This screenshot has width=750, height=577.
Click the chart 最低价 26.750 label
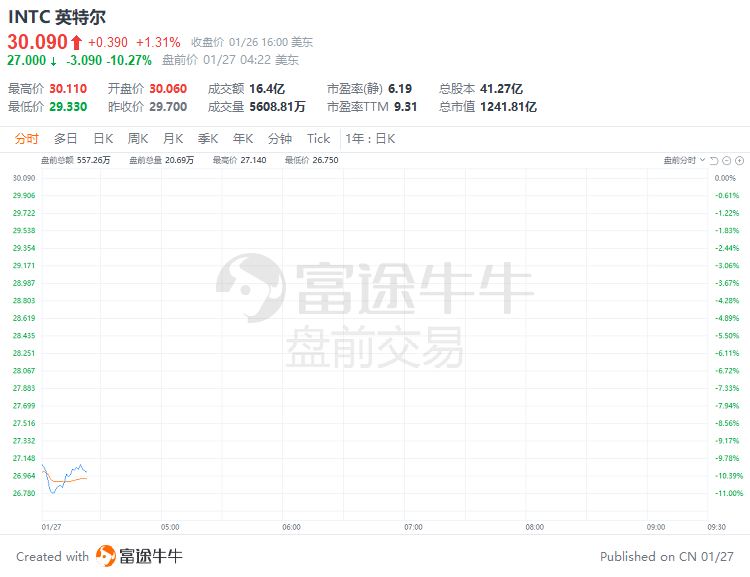312,160
